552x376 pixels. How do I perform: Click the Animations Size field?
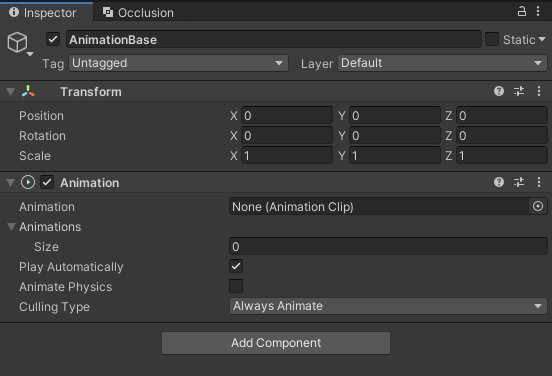[388, 246]
